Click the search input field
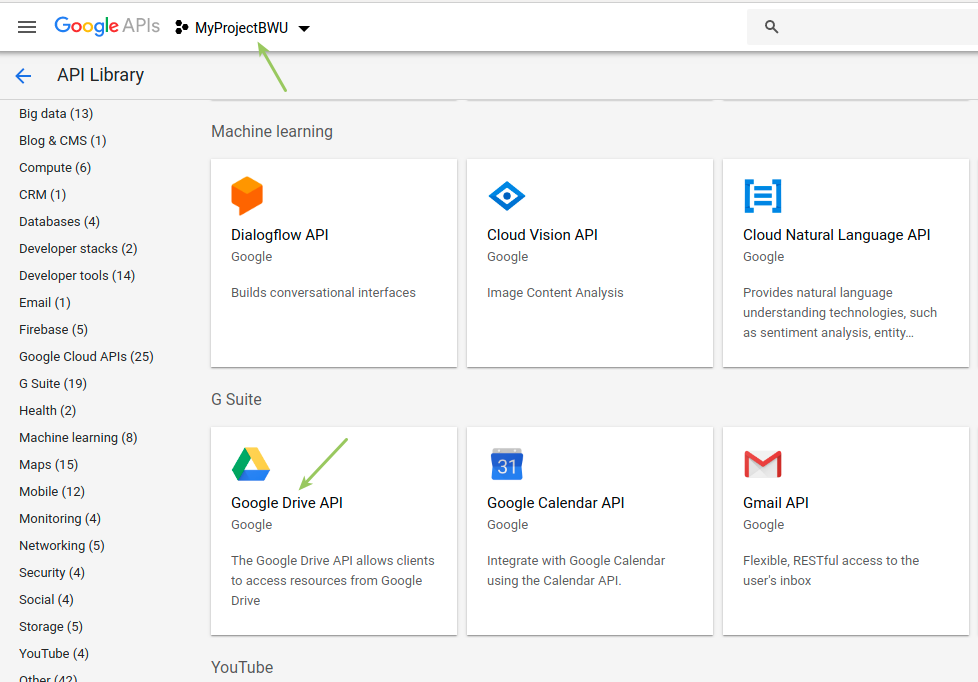This screenshot has width=978, height=682. [860, 27]
